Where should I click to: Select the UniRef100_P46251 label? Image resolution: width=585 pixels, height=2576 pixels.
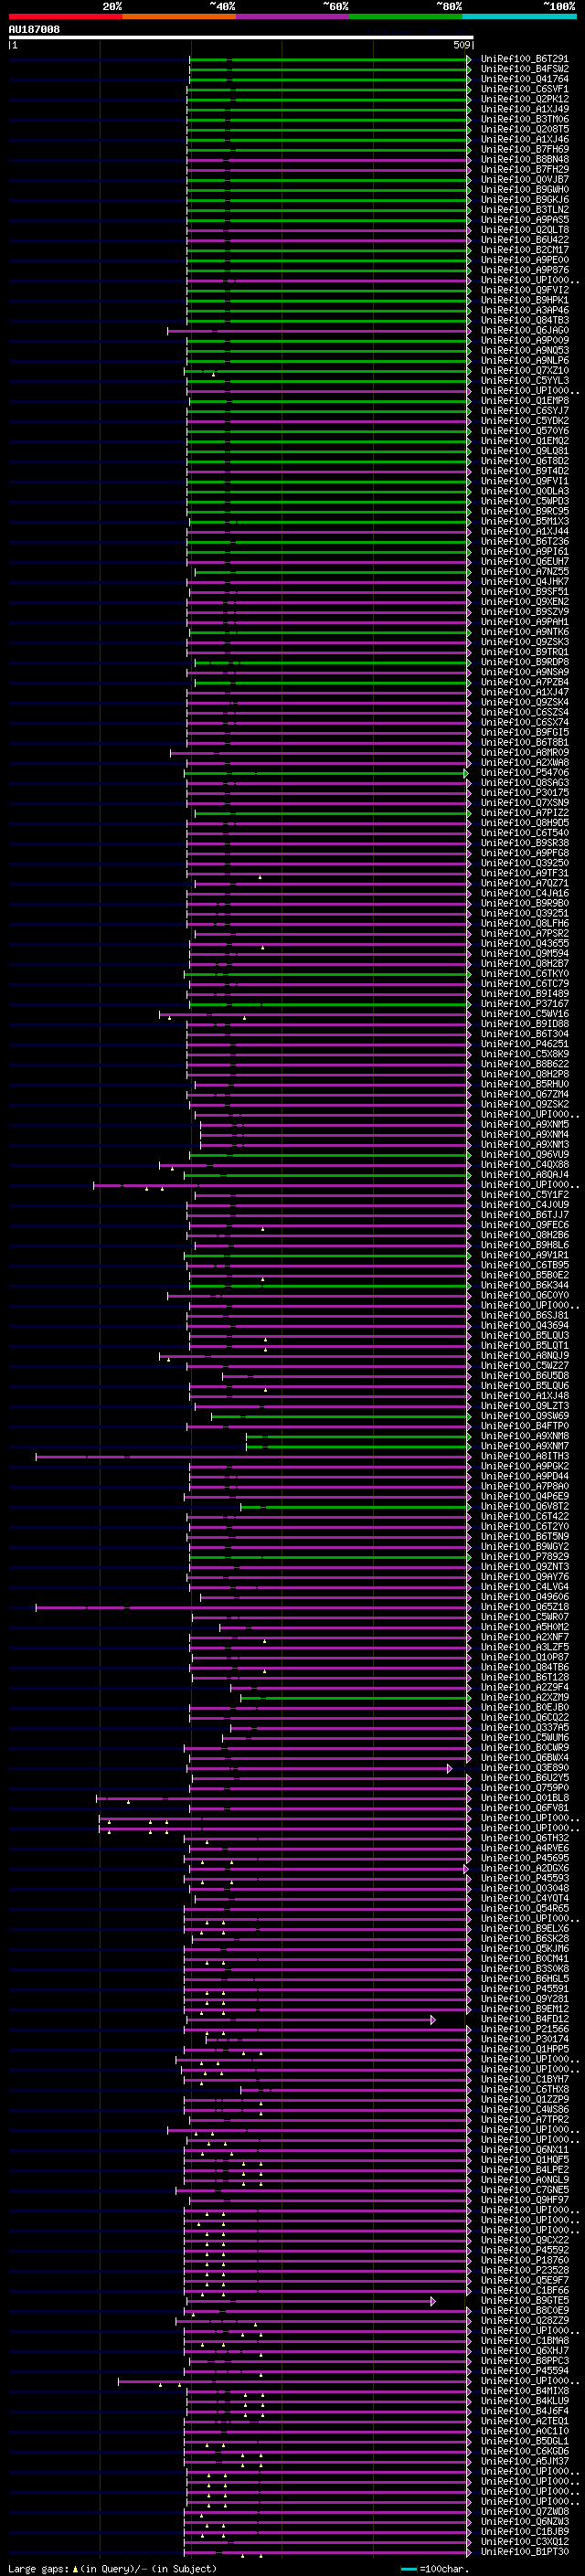[524, 1044]
